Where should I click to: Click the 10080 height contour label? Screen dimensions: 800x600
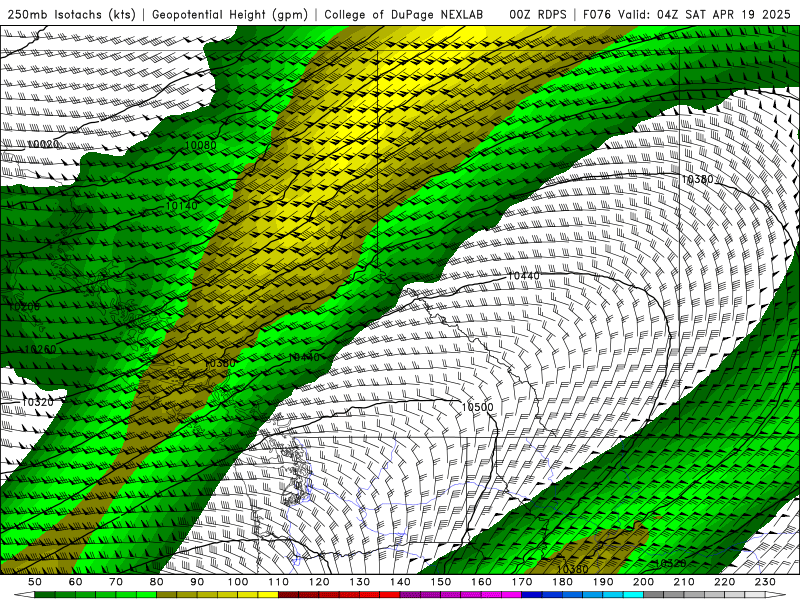tap(201, 145)
